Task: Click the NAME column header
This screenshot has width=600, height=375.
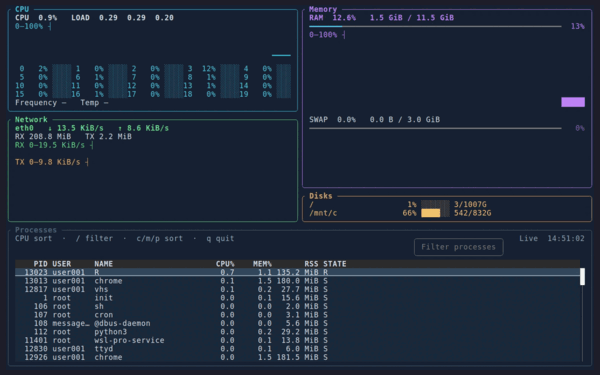Action: (104, 264)
